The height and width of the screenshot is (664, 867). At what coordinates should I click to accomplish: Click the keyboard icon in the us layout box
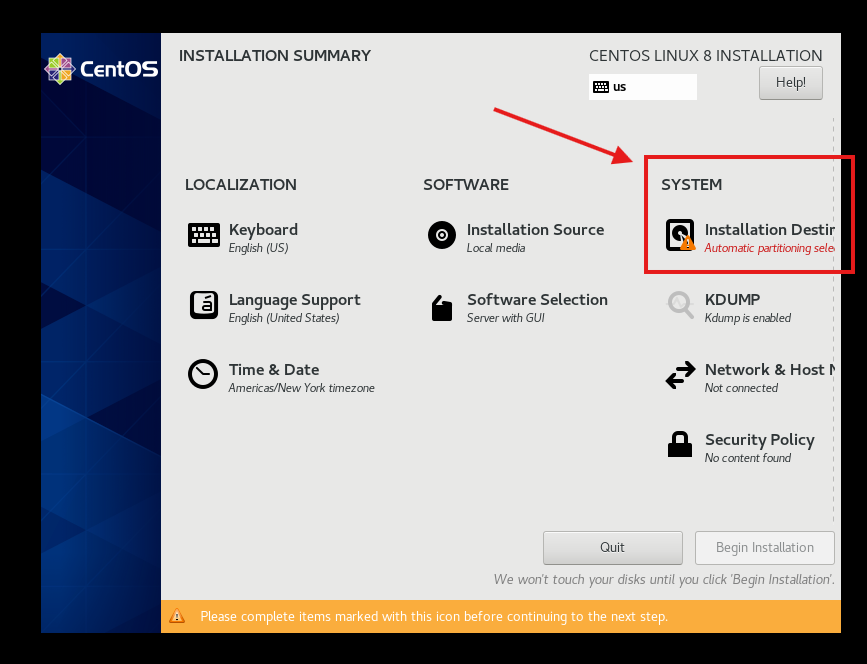(600, 87)
